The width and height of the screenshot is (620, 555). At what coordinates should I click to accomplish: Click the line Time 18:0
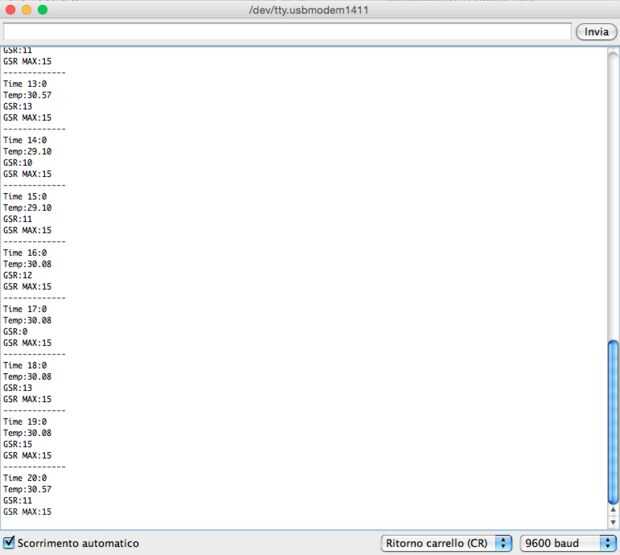tap(25, 366)
